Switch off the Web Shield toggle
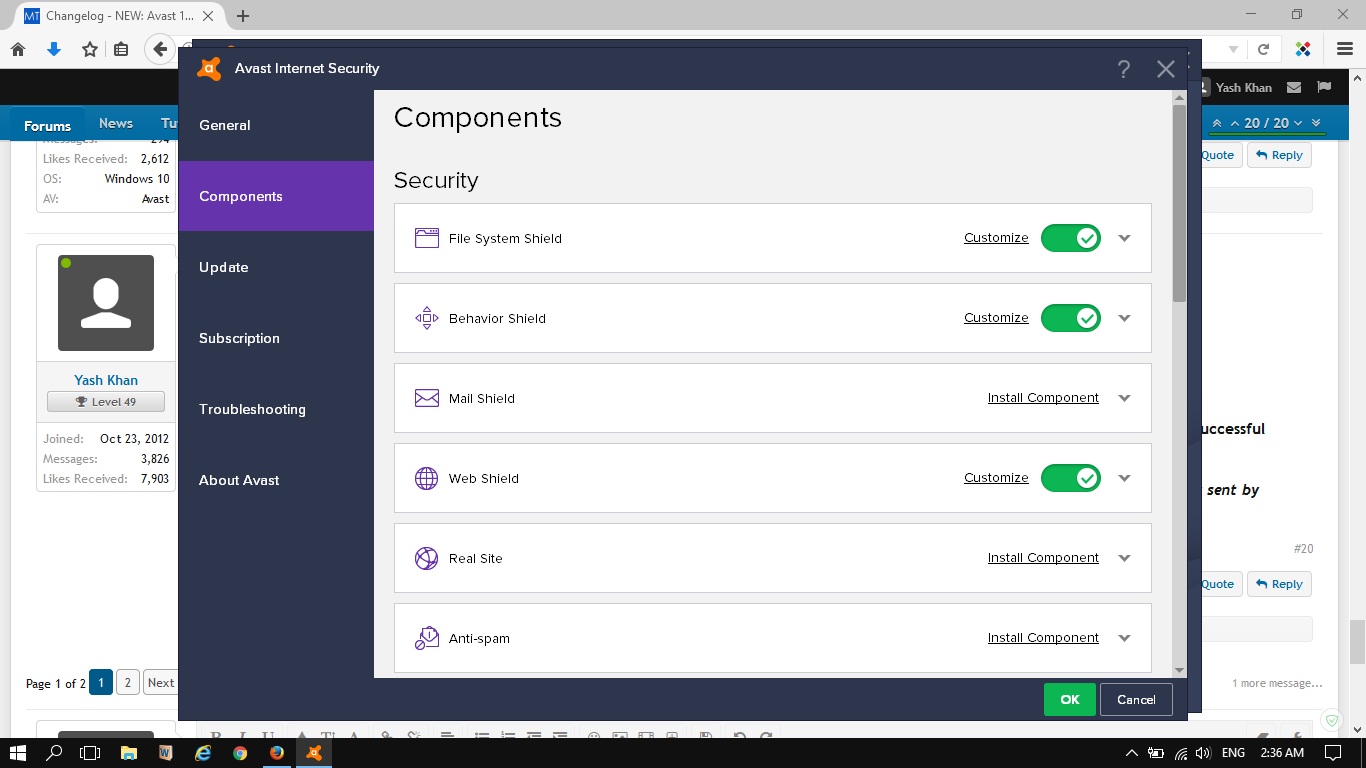Screen dimensions: 1366x768 [1071, 478]
